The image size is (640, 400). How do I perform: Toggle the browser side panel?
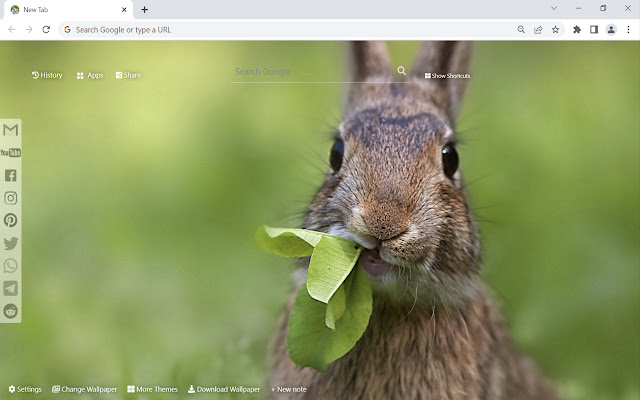594,29
